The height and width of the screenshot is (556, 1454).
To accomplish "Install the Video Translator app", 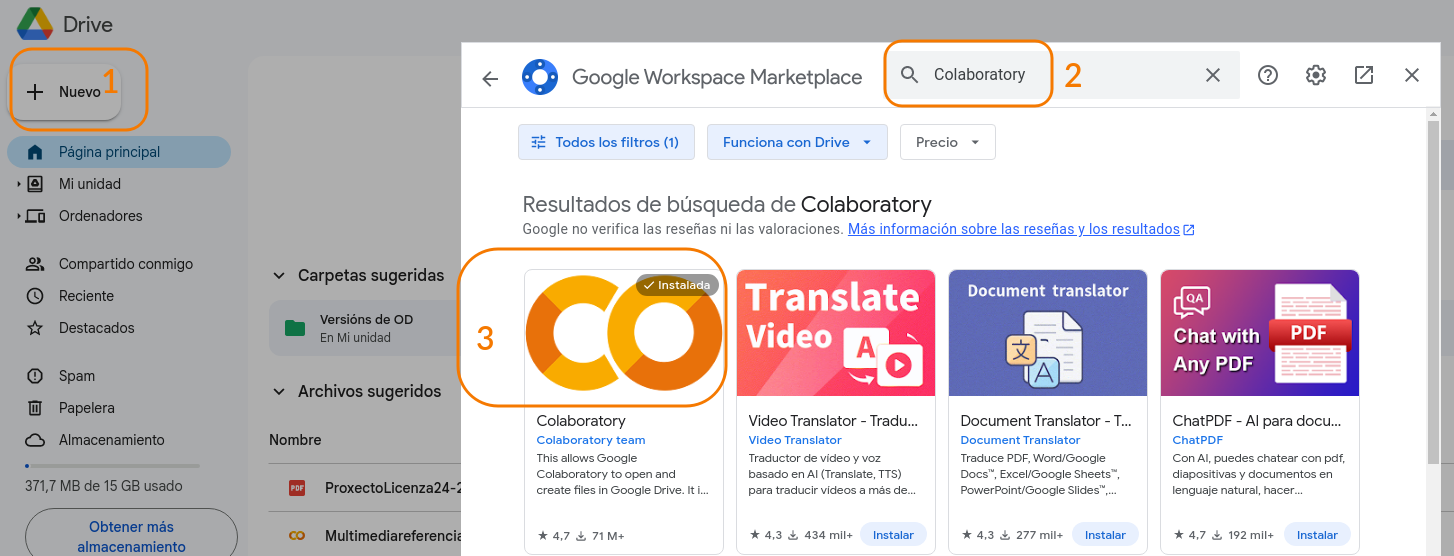I will pyautogui.click(x=893, y=535).
